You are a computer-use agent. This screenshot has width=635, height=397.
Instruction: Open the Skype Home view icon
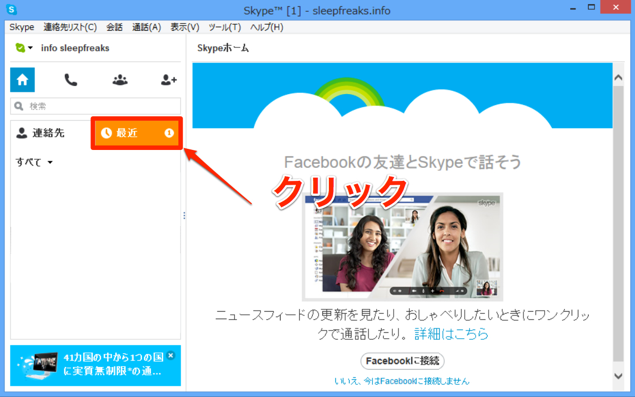pos(22,80)
